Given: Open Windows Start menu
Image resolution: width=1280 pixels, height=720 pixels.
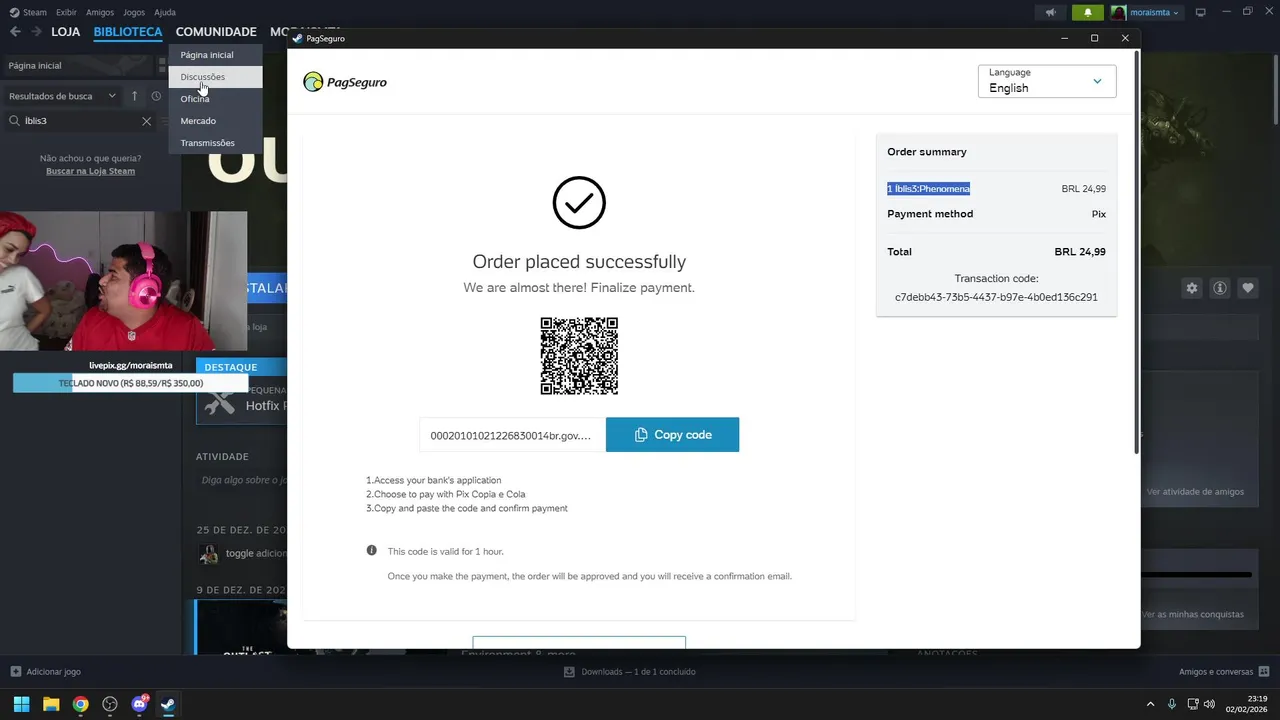Looking at the screenshot, I should tap(21, 704).
